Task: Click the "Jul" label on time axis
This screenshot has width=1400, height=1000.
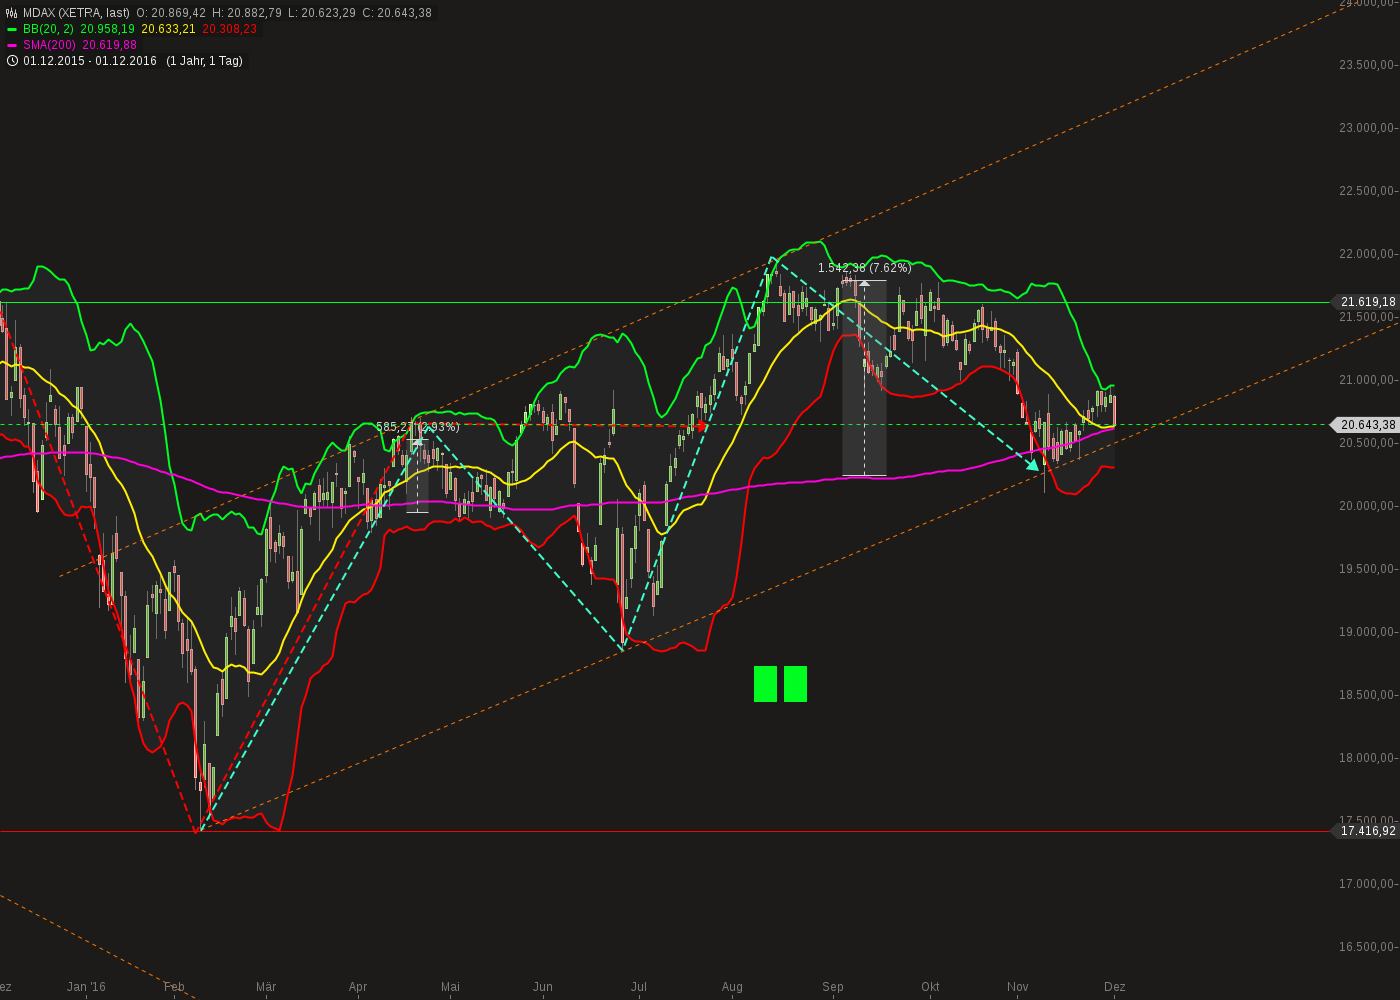Action: pyautogui.click(x=638, y=987)
